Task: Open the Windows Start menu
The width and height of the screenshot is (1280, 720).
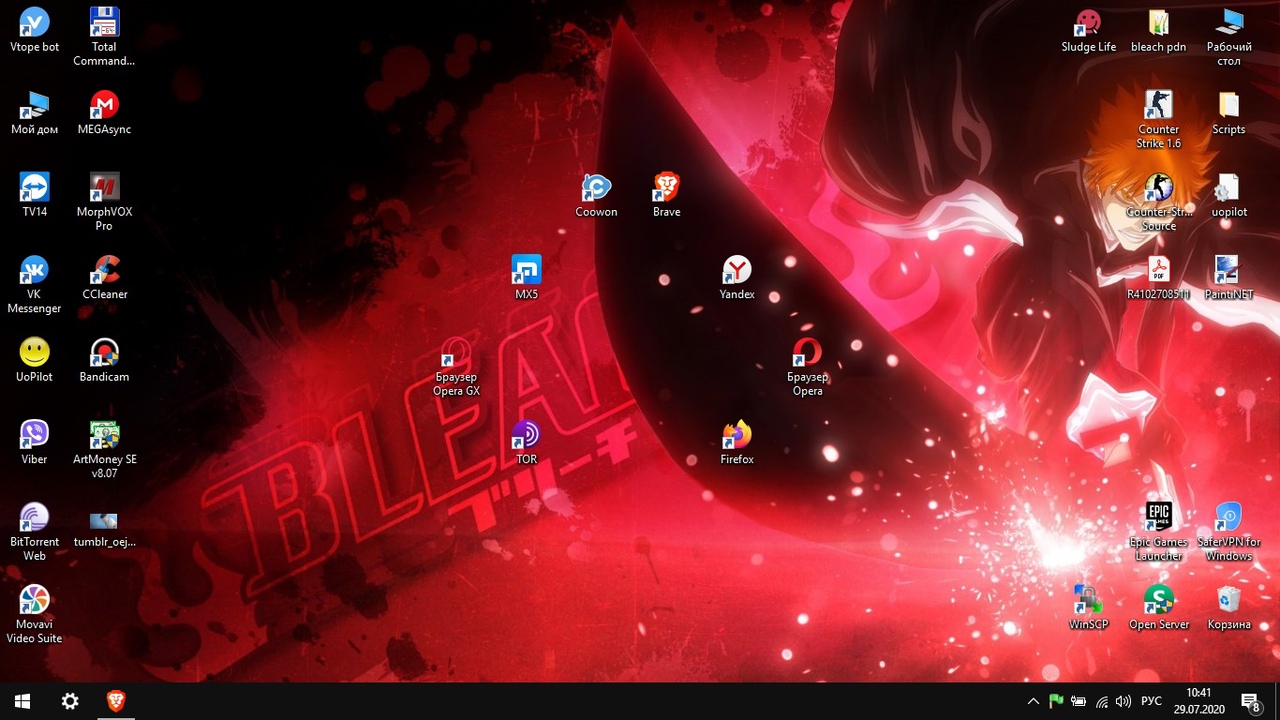Action: pos(22,701)
